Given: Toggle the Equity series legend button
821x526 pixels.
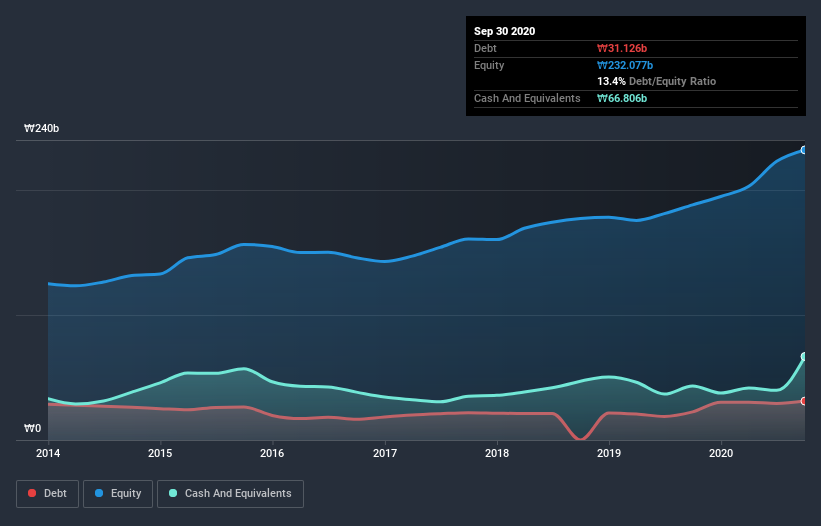Looking at the screenshot, I should tap(118, 493).
